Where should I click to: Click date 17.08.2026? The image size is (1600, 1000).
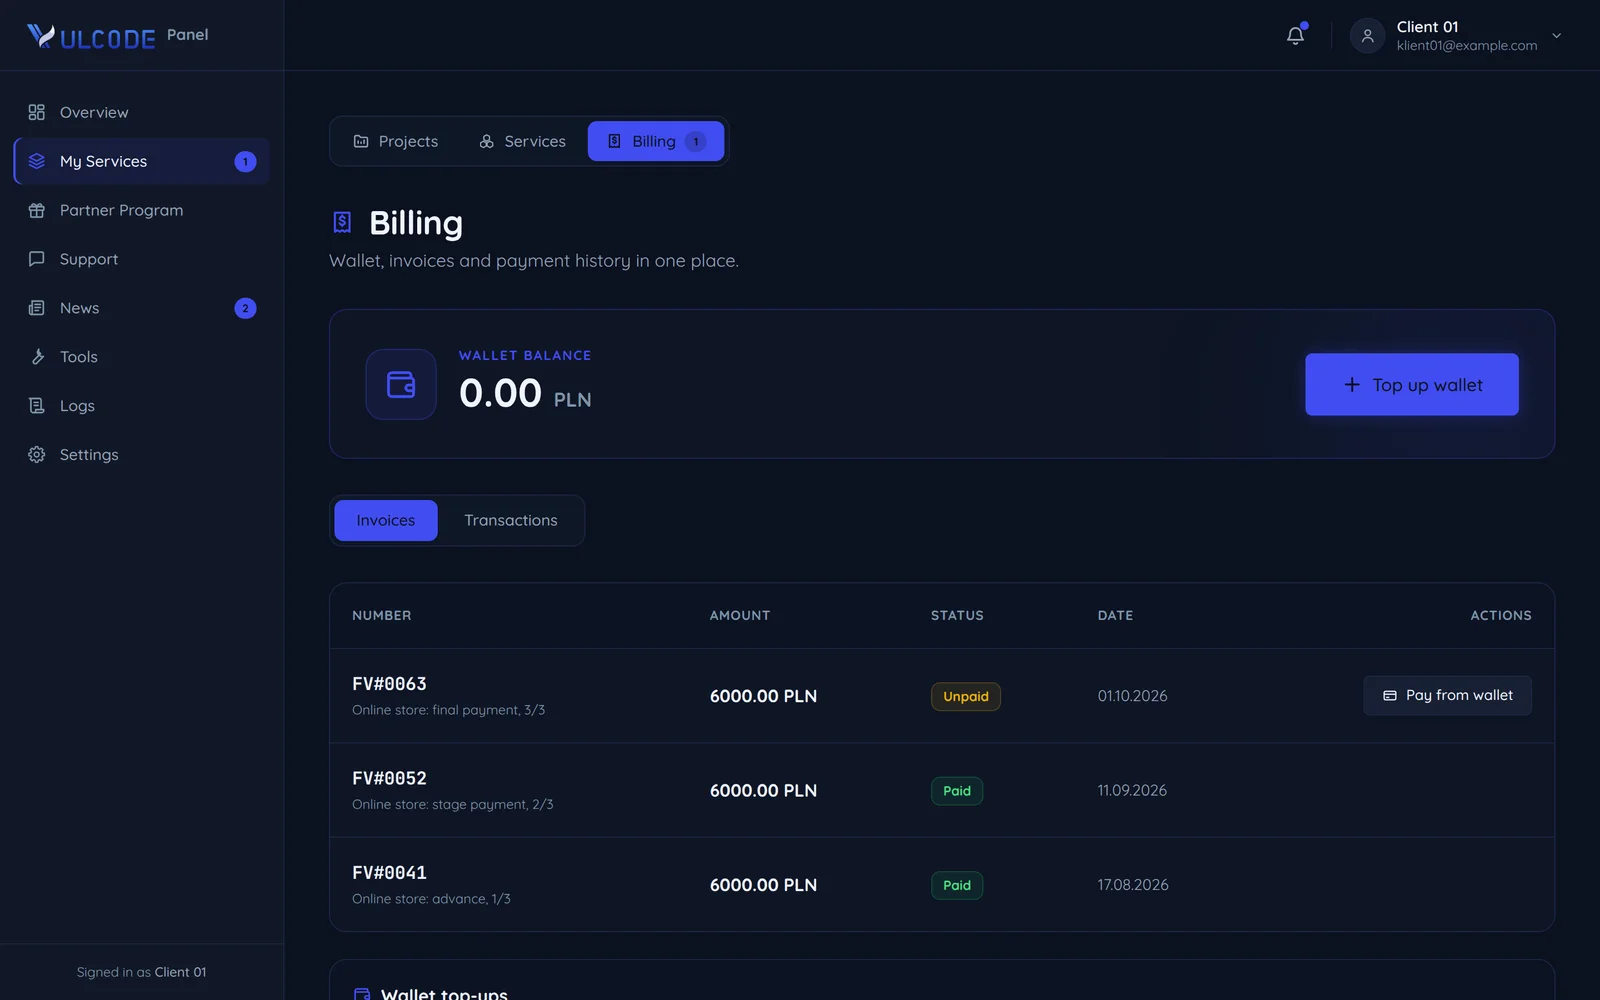tap(1133, 885)
